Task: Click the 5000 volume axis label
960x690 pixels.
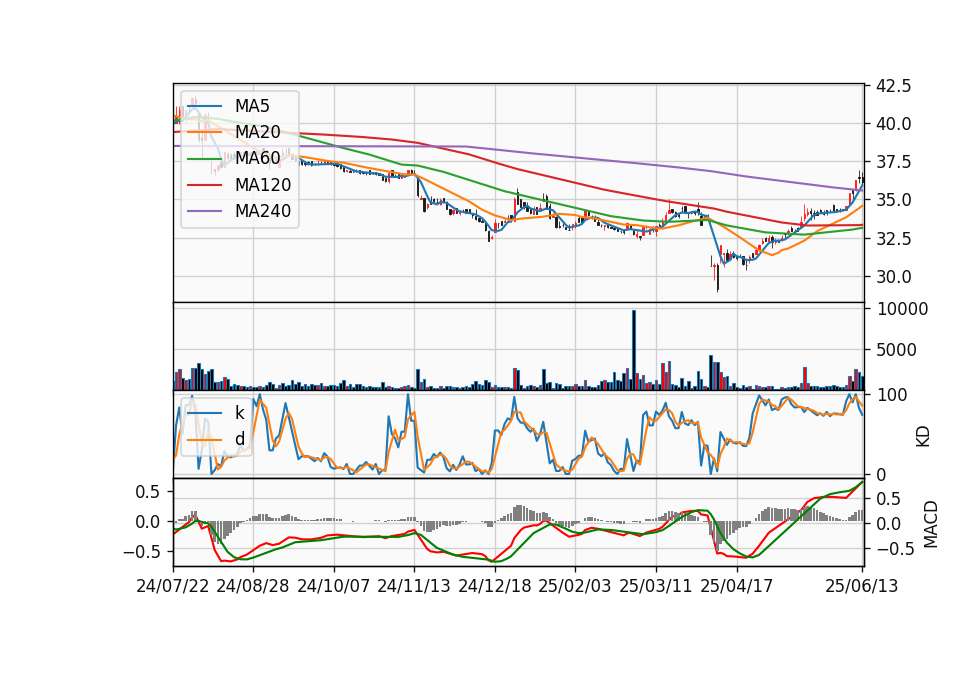Action: (897, 351)
